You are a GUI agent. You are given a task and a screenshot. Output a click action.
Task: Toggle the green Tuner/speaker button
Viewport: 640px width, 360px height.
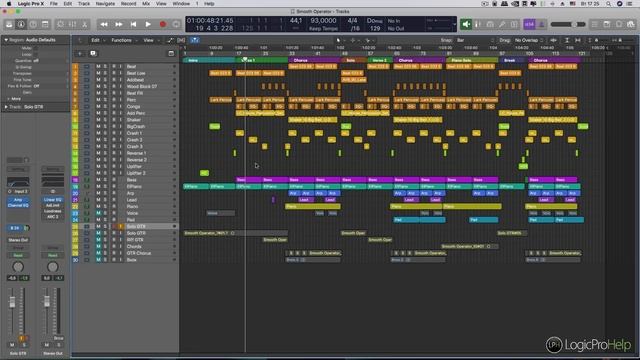[x=466, y=24]
